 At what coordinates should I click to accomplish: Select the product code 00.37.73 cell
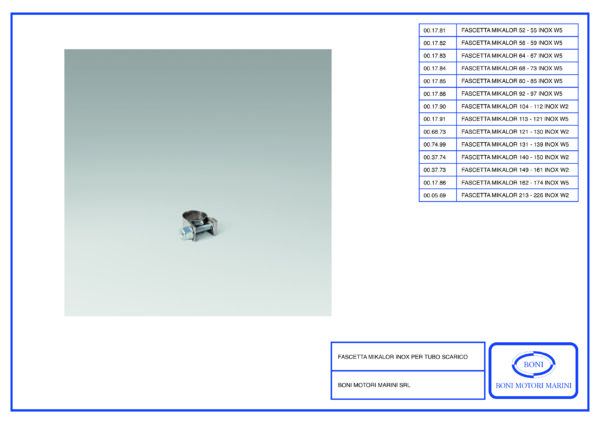point(436,170)
